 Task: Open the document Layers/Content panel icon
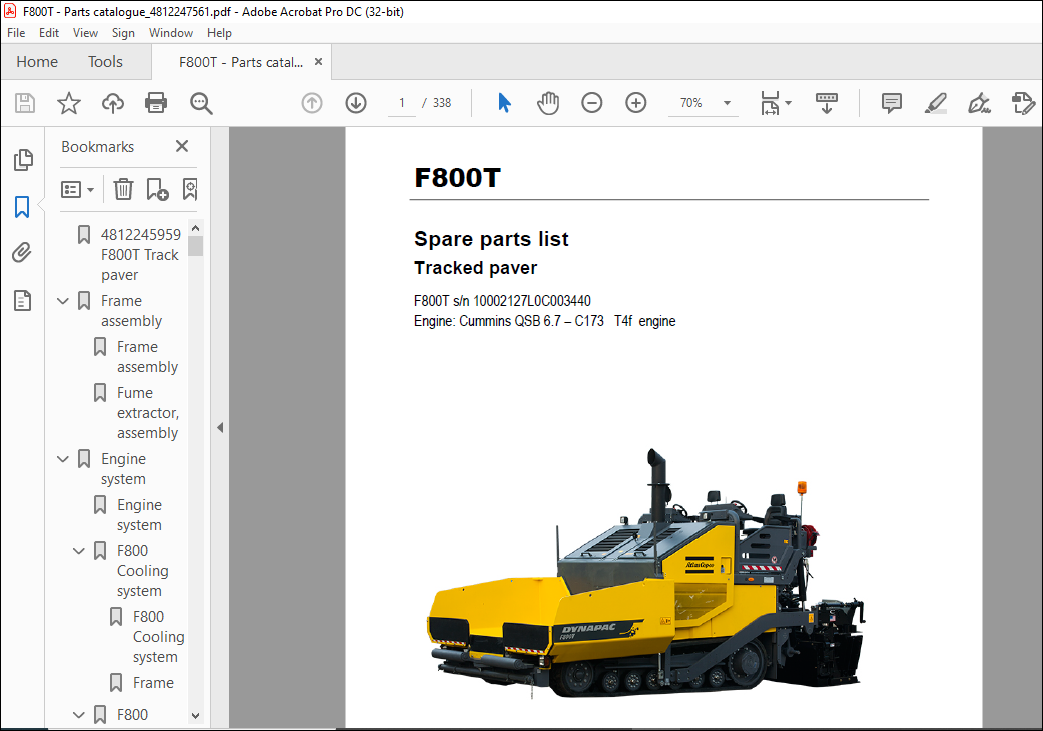(x=22, y=301)
